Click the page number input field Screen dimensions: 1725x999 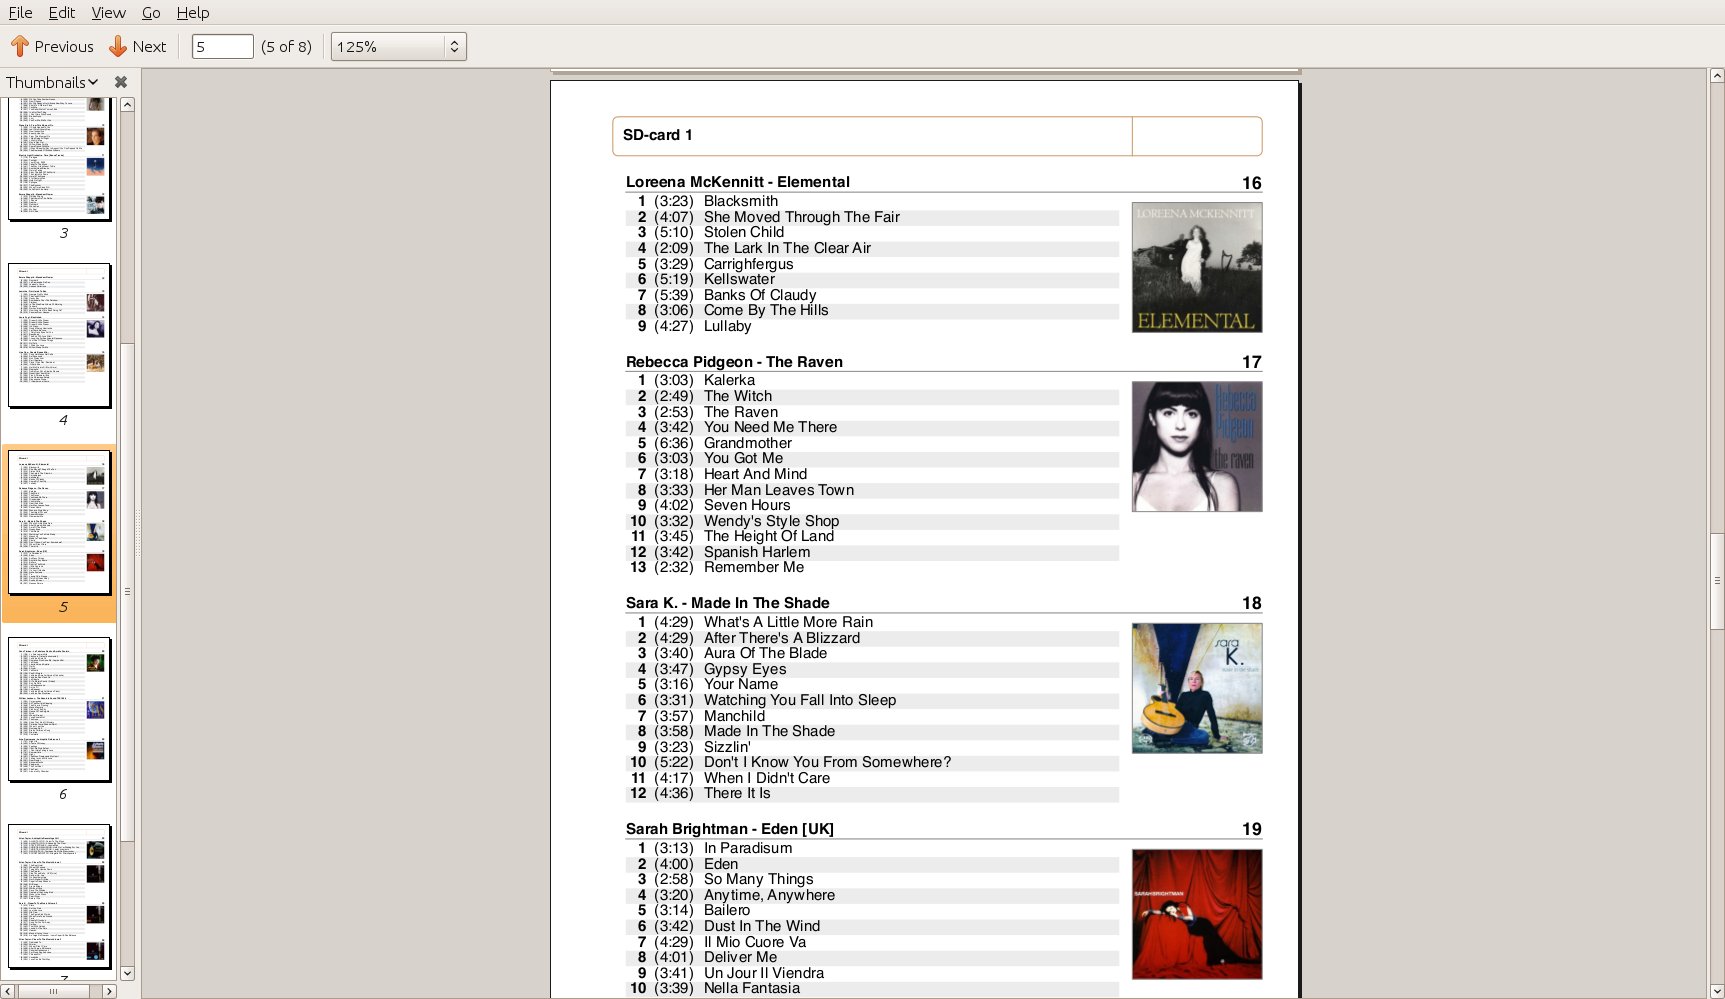pyautogui.click(x=222, y=46)
